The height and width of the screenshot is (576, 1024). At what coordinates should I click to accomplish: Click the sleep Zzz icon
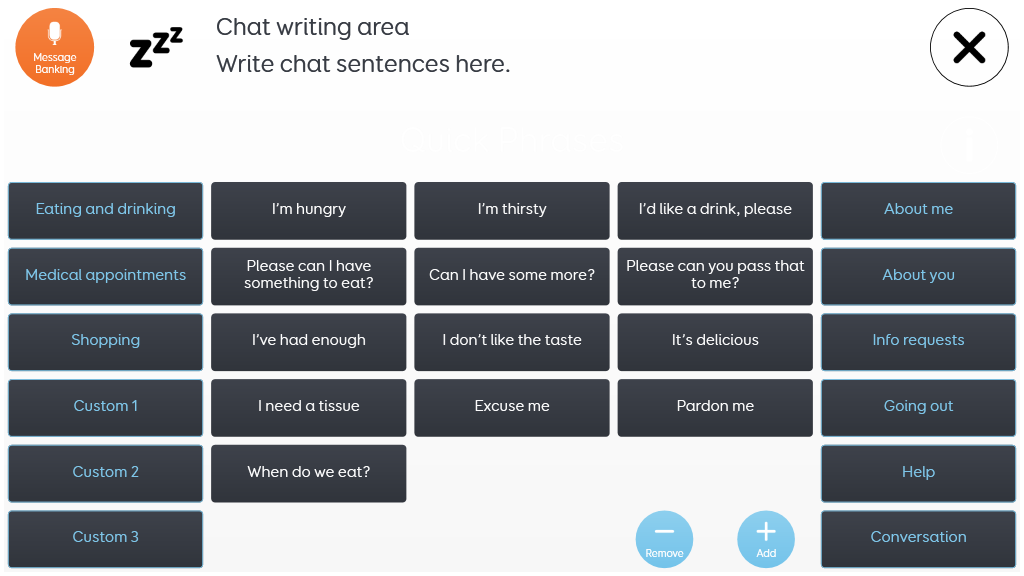157,48
